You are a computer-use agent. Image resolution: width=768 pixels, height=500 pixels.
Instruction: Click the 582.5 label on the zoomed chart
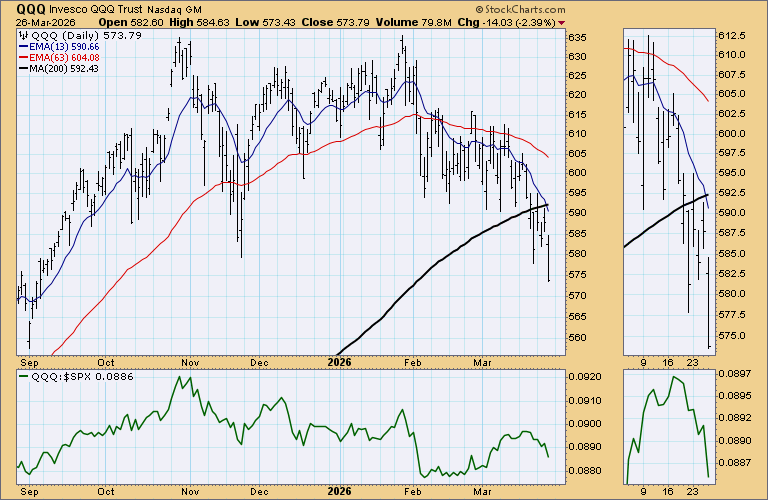coord(732,273)
